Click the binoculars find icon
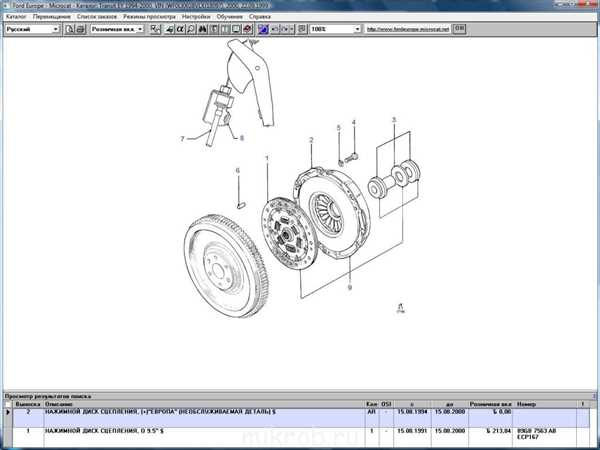The width and height of the screenshot is (600, 450). (x=202, y=29)
